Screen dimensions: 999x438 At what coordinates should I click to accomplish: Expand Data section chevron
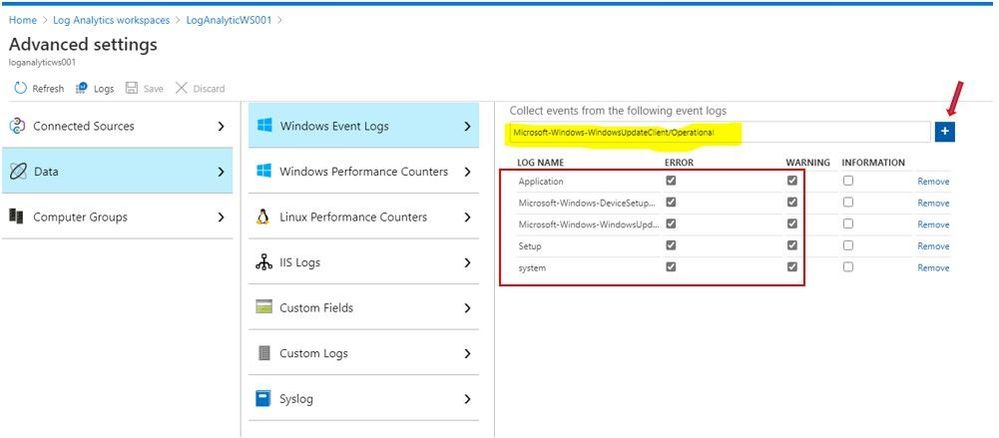221,172
